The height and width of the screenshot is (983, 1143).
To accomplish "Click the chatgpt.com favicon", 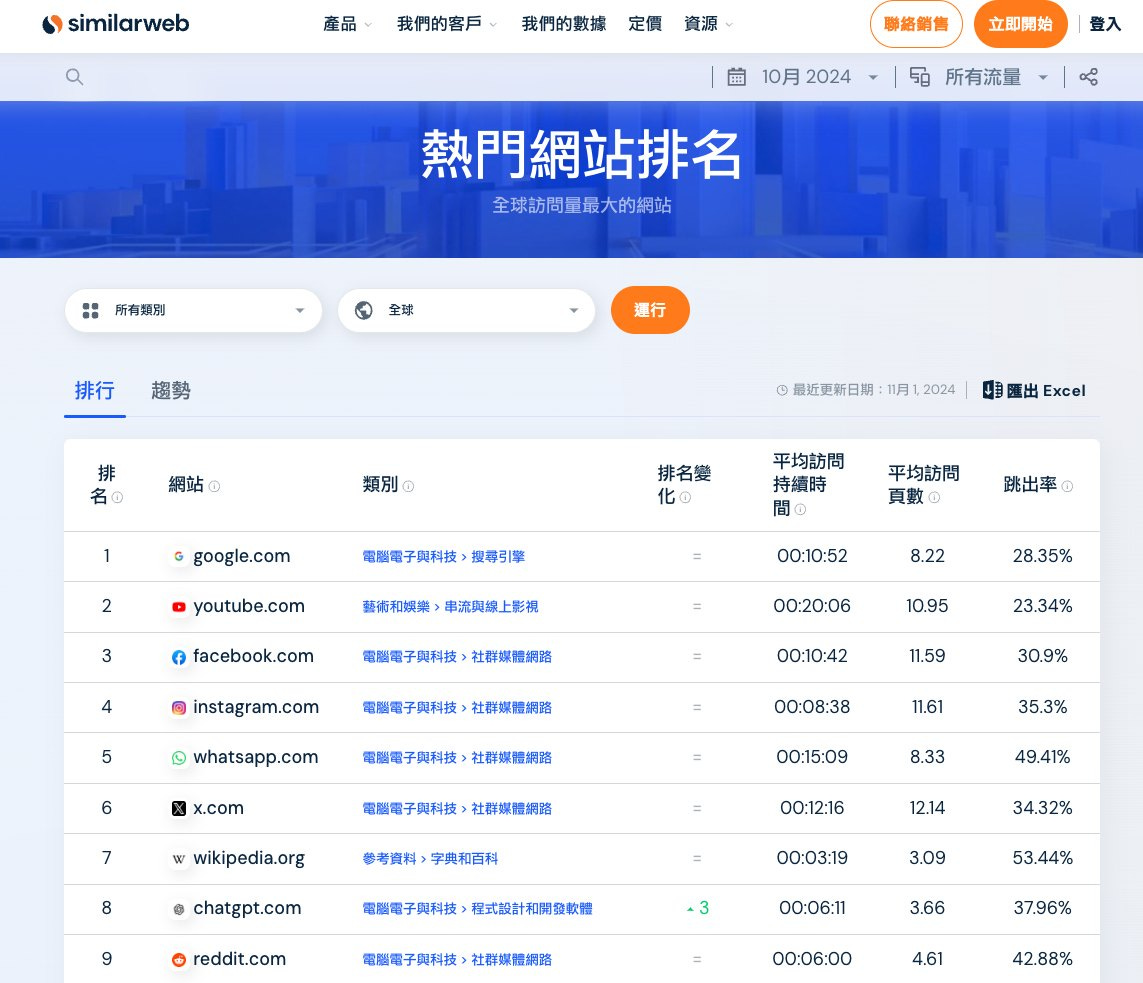I will pos(179,909).
